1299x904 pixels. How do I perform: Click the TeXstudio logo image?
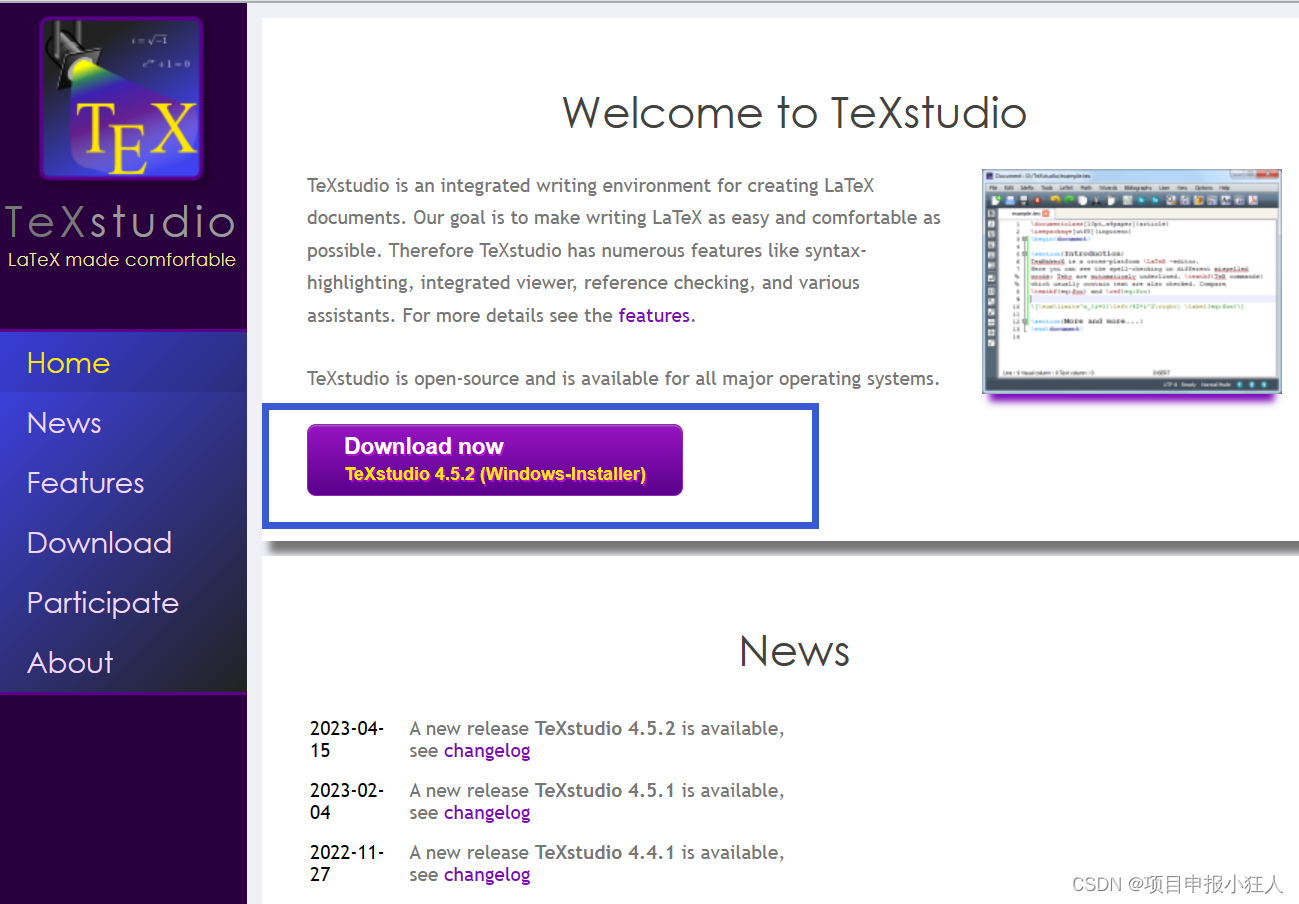click(x=122, y=99)
